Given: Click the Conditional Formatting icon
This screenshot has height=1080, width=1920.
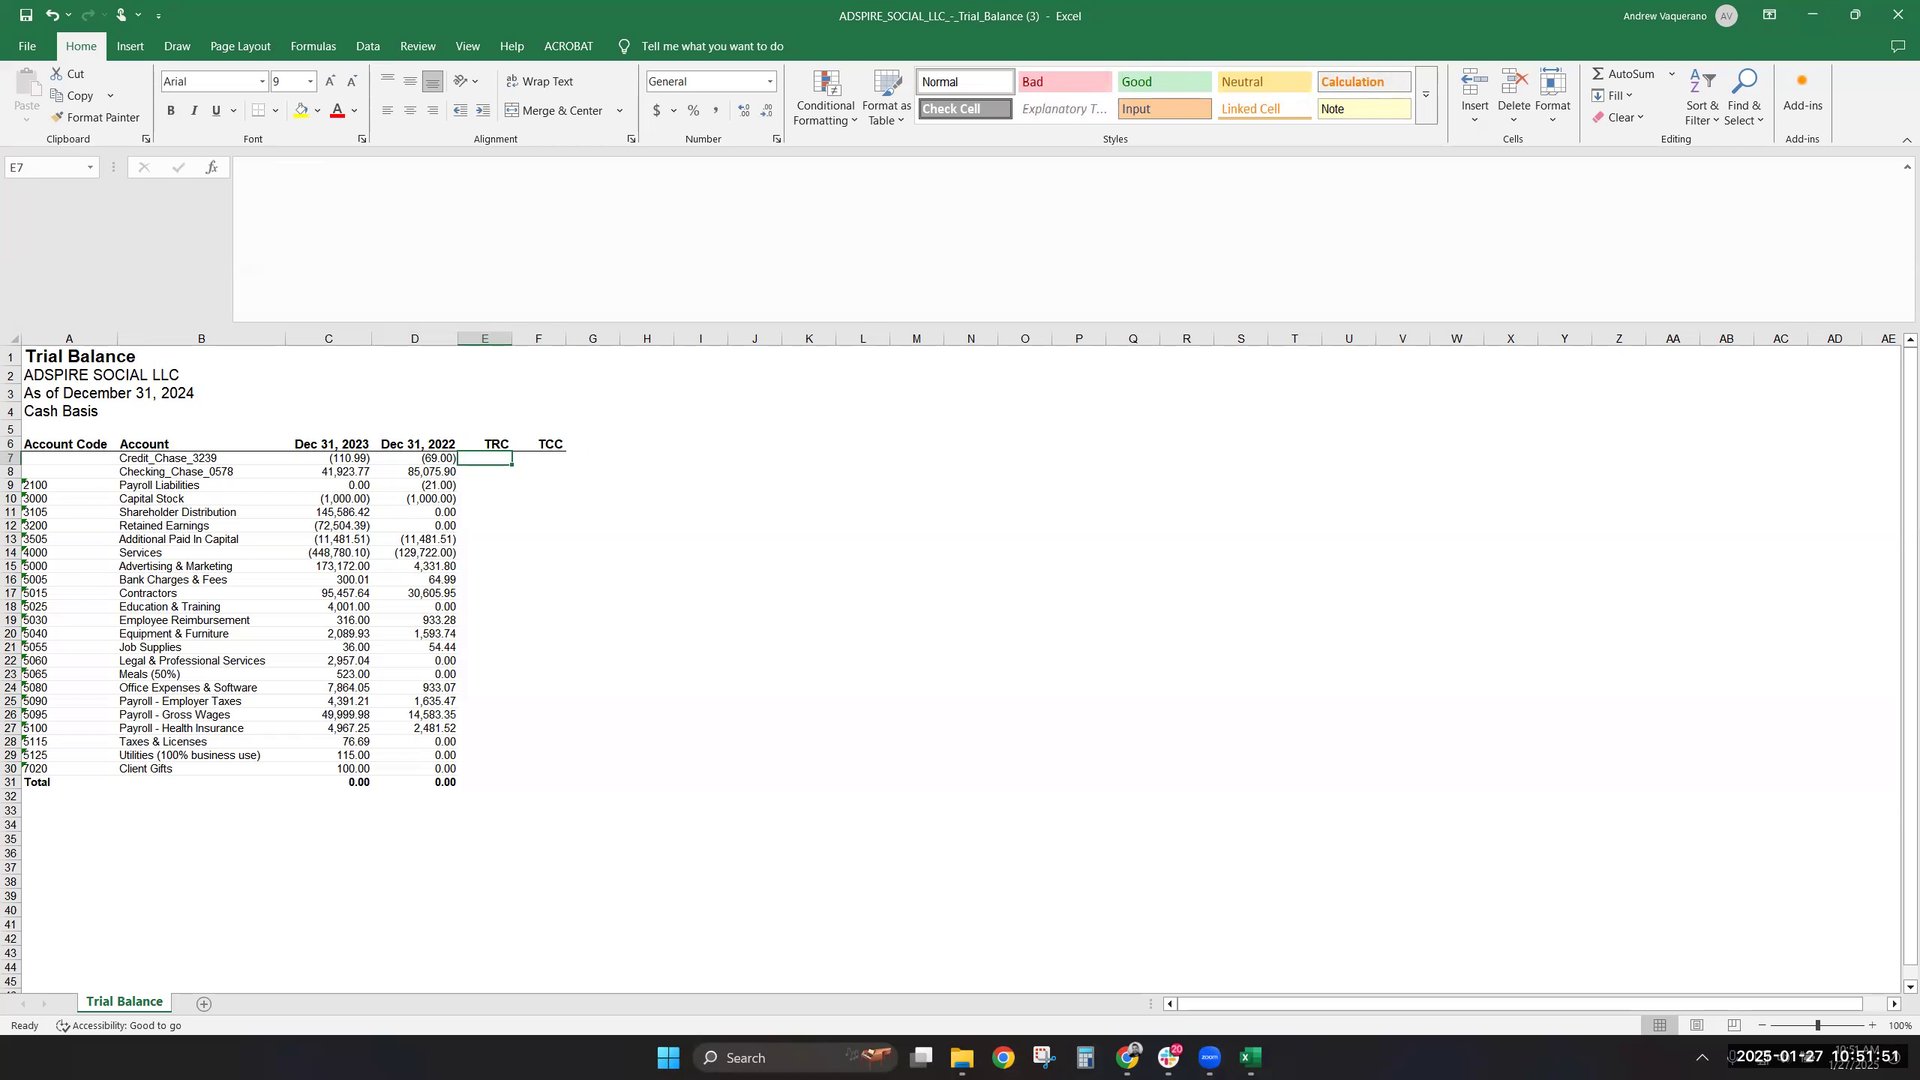Looking at the screenshot, I should pos(826,84).
